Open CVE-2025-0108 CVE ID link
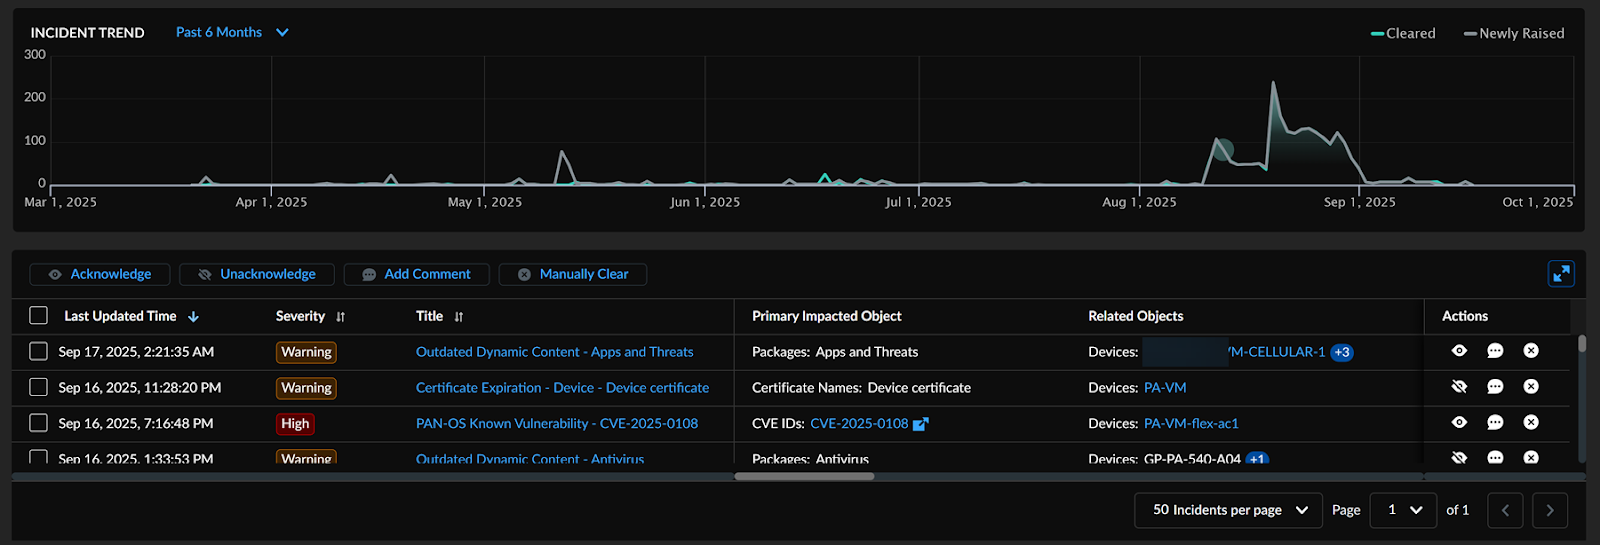1600x545 pixels. tap(859, 424)
